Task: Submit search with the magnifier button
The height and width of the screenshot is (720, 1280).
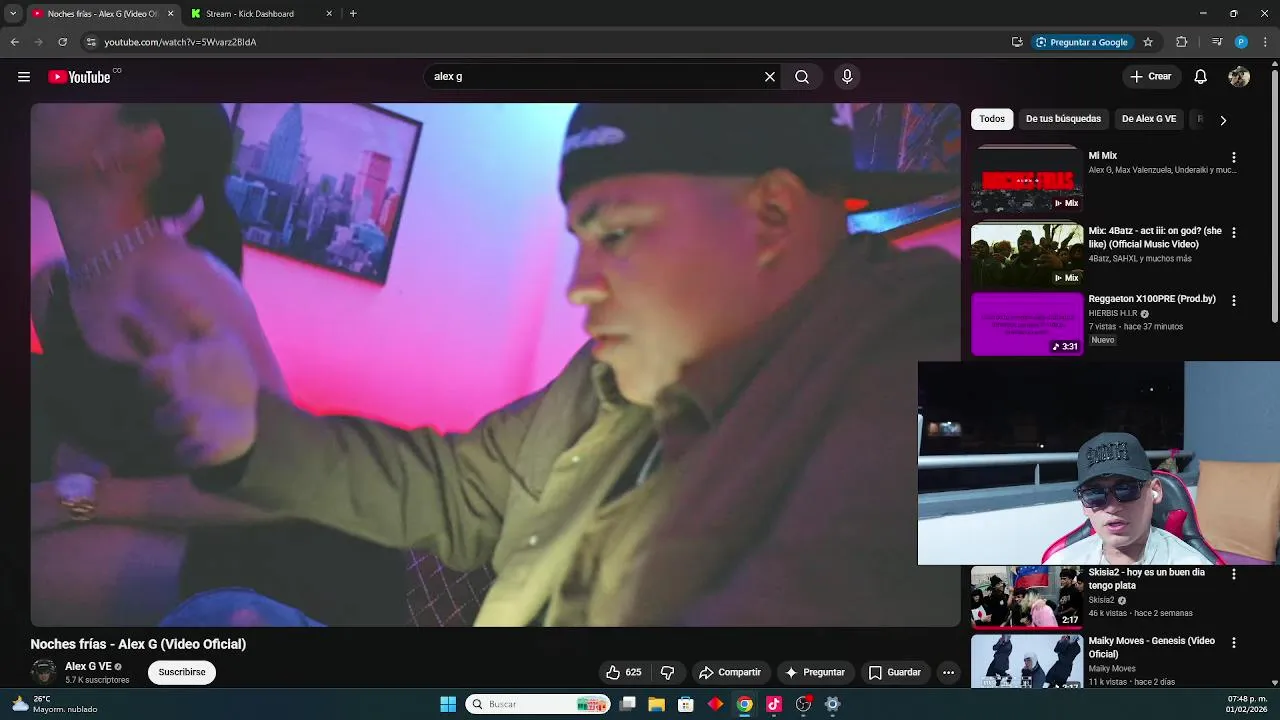Action: [802, 77]
